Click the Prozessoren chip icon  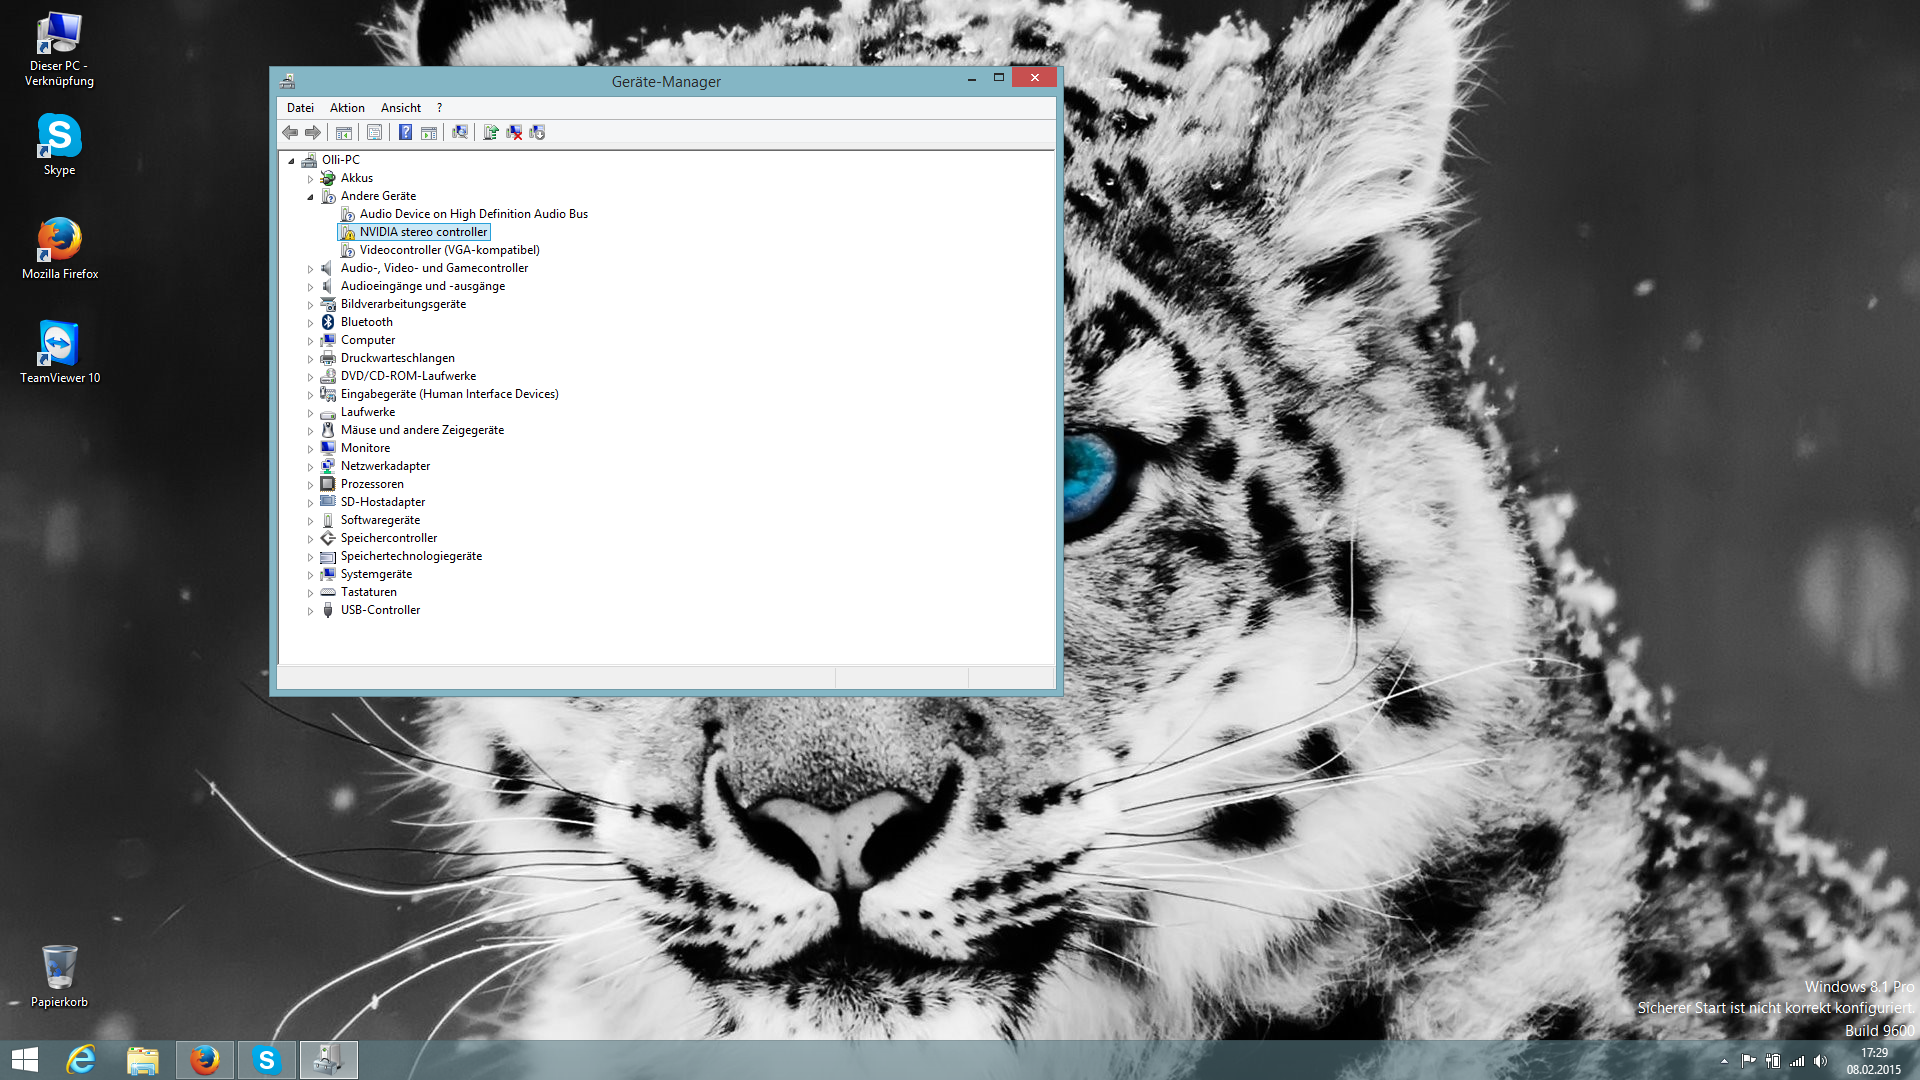click(328, 484)
